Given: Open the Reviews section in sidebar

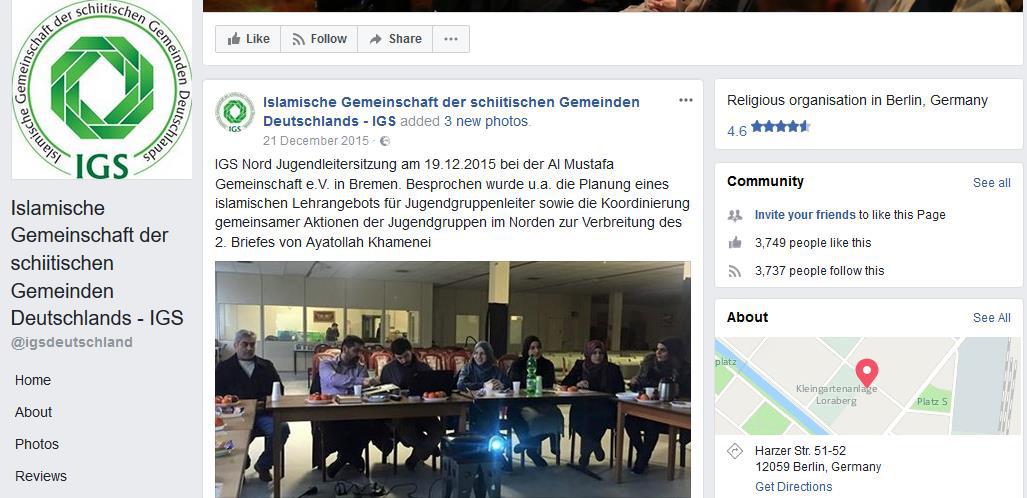Looking at the screenshot, I should click(41, 476).
